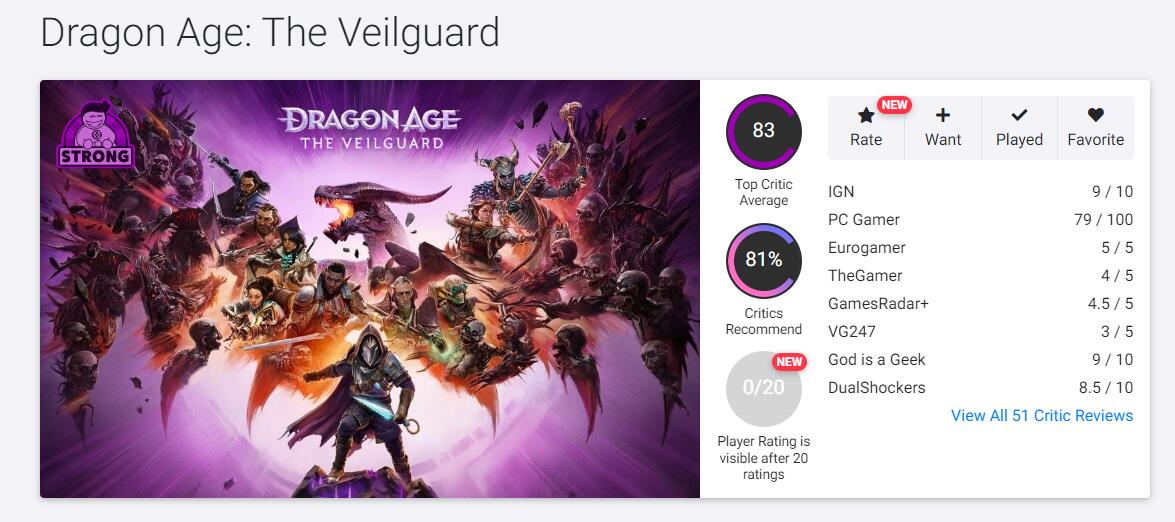Open the PC Gamer review
Screen dimensions: 1175x522
[x=864, y=220]
